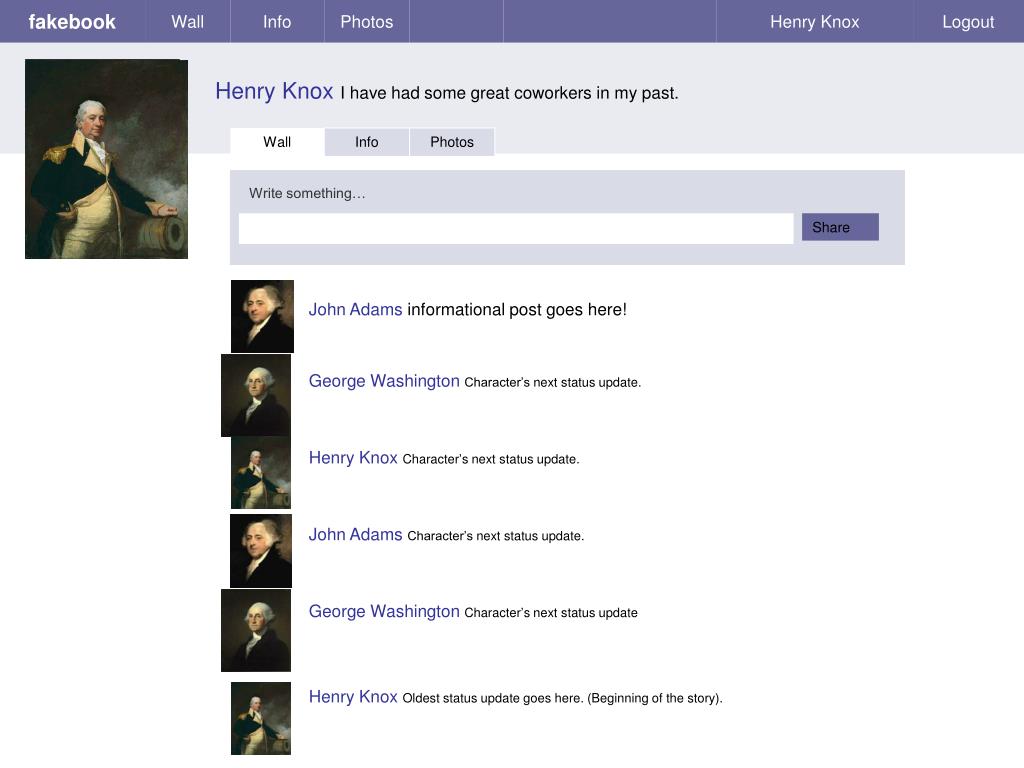
Task: Click George Washington name on 'Character's next status update.' post
Action: 384,381
